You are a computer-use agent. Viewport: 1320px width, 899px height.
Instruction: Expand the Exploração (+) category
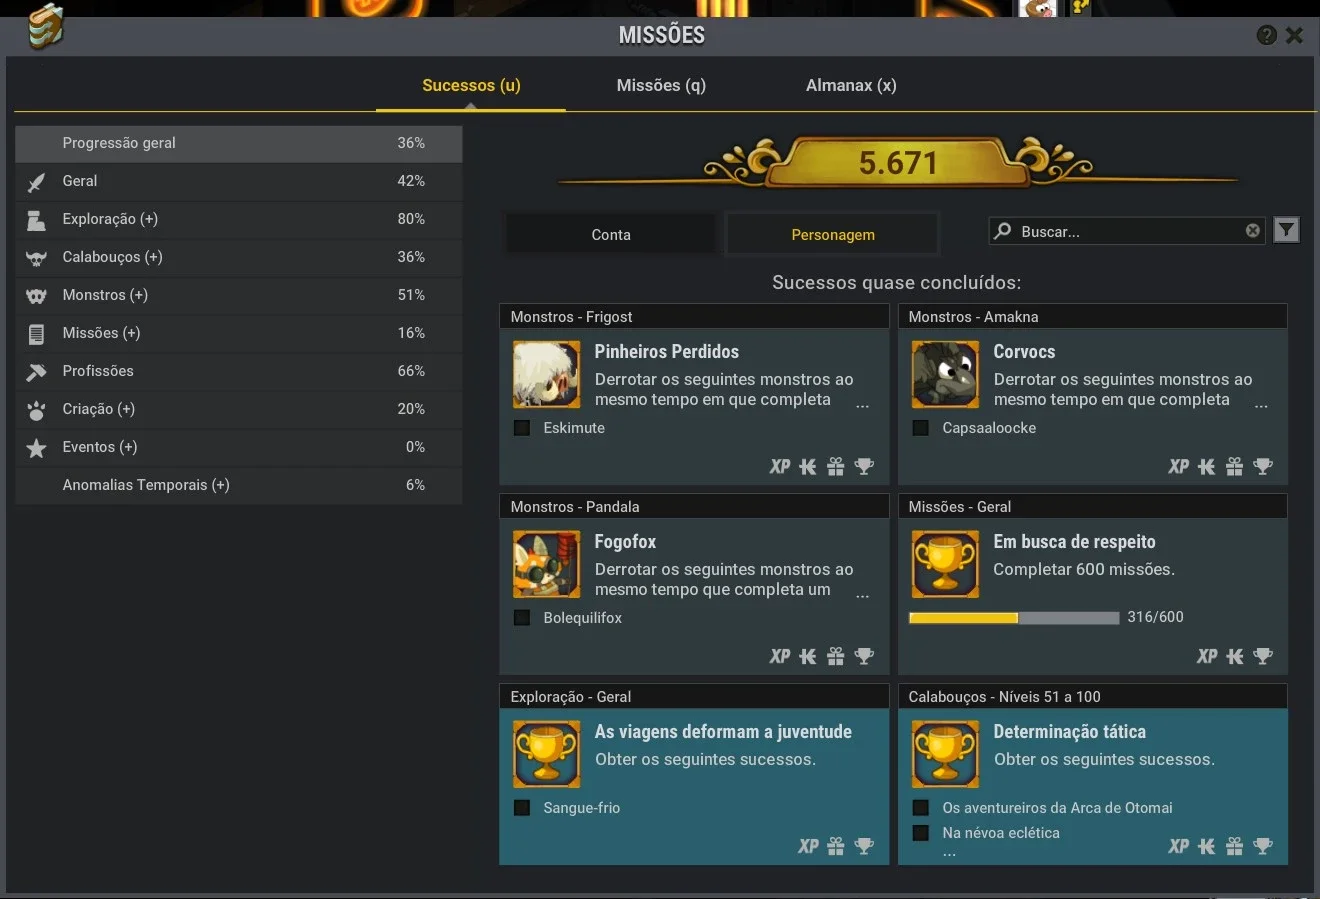point(239,219)
